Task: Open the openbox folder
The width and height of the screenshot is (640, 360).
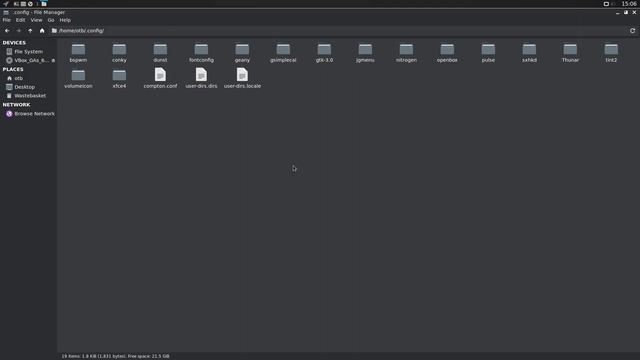Action: 447,53
